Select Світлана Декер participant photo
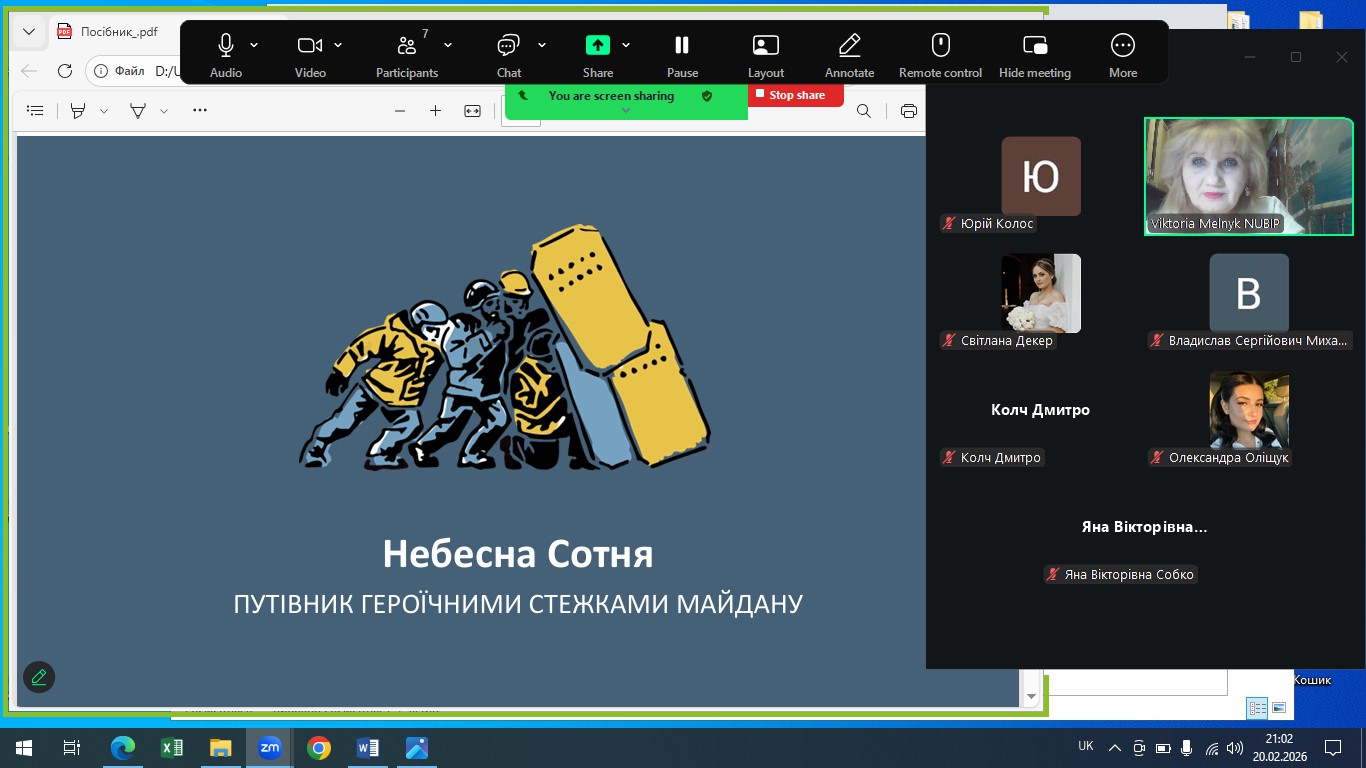 (1040, 293)
